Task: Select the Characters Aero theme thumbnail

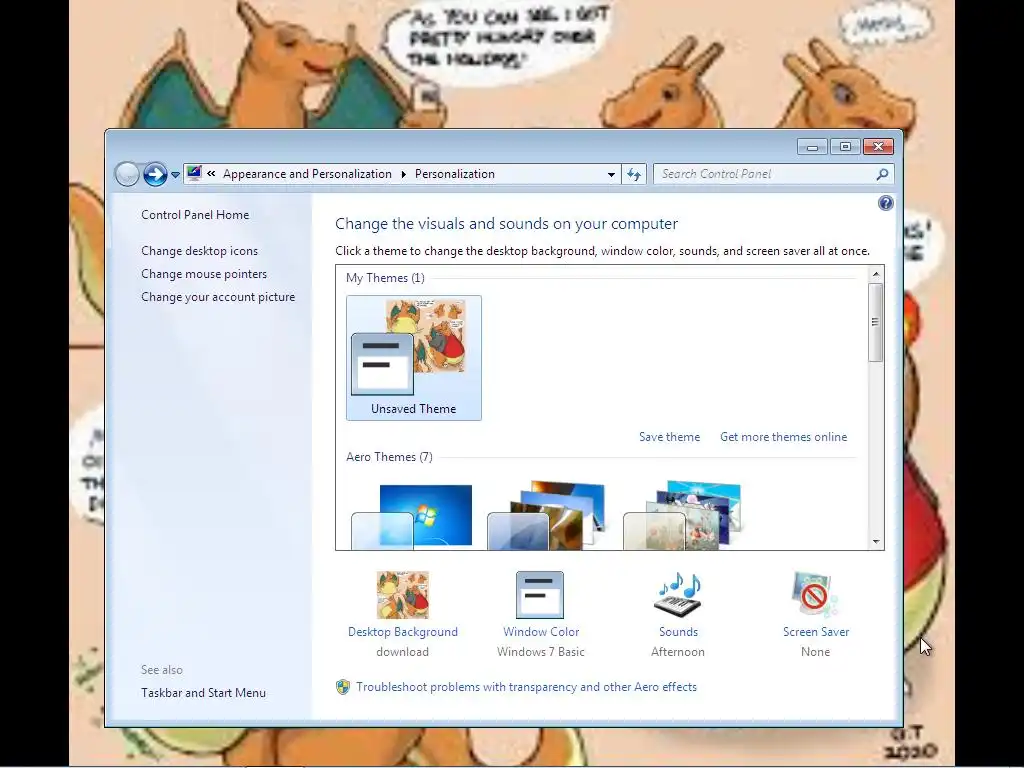Action: (682, 515)
